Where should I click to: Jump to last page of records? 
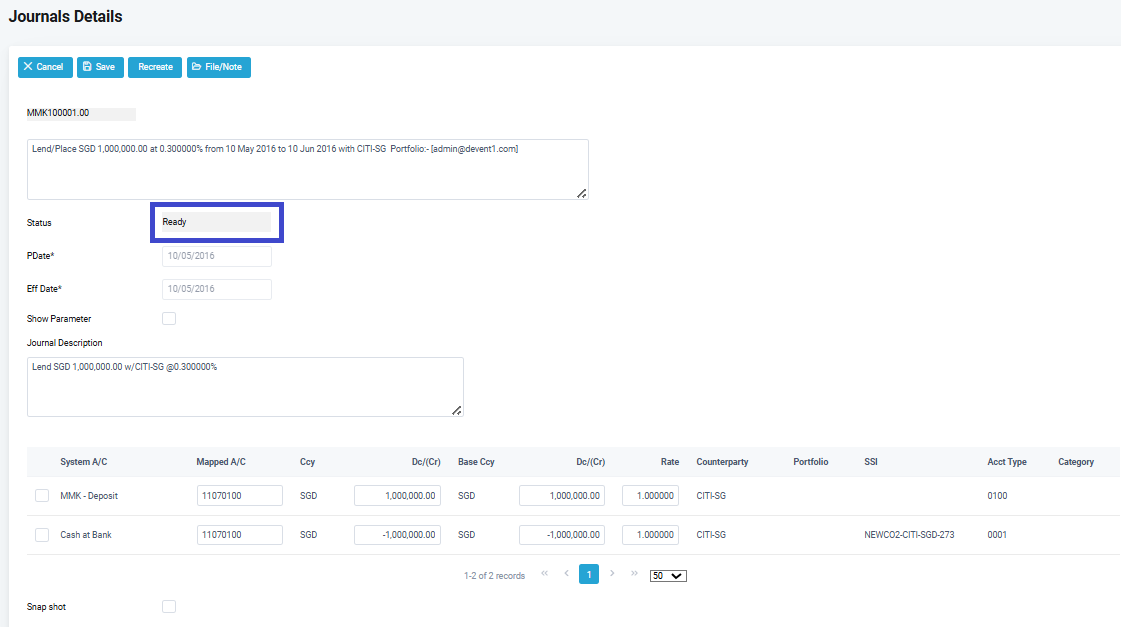click(634, 574)
